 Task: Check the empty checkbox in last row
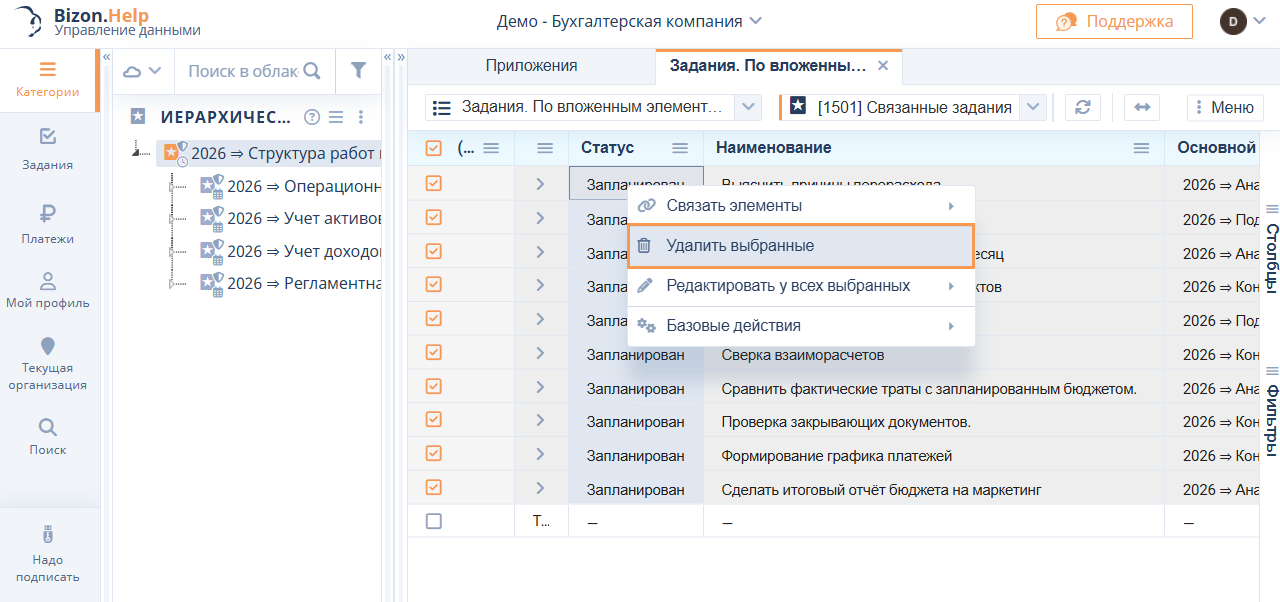tap(433, 521)
